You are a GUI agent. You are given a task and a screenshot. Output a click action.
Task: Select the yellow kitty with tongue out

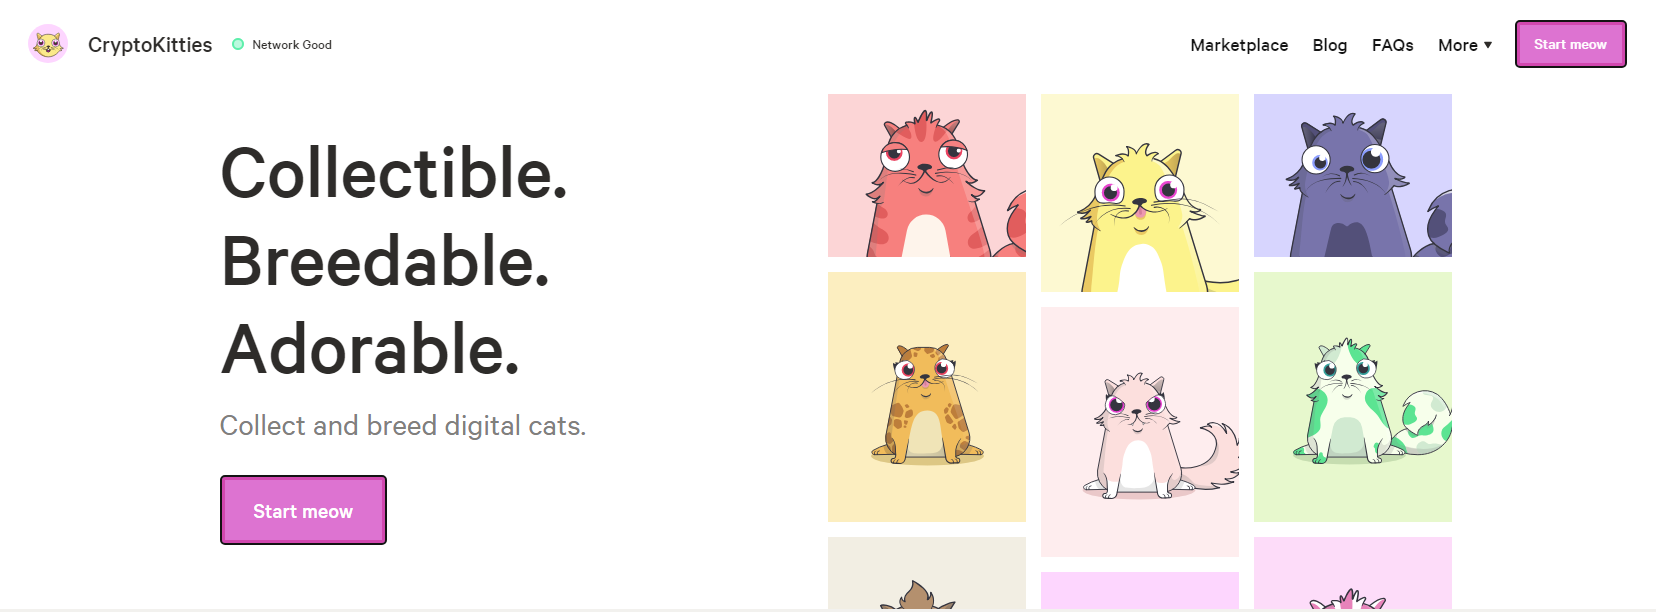pos(1140,193)
